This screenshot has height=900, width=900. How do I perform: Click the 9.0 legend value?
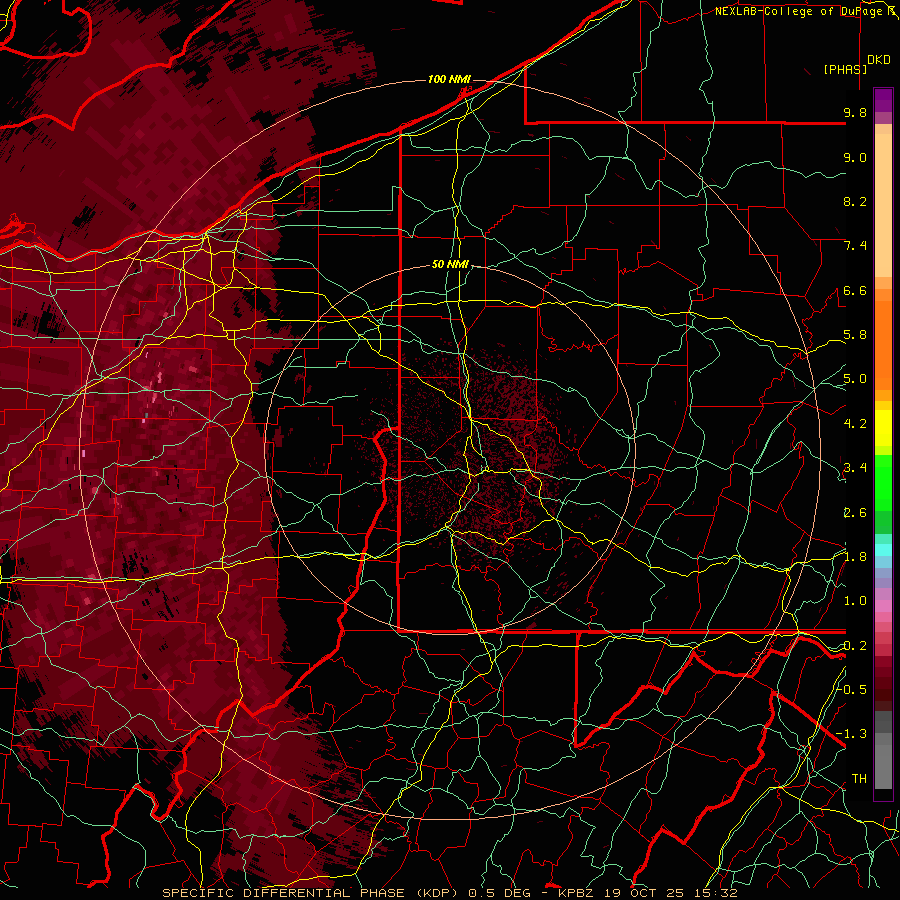click(x=855, y=157)
